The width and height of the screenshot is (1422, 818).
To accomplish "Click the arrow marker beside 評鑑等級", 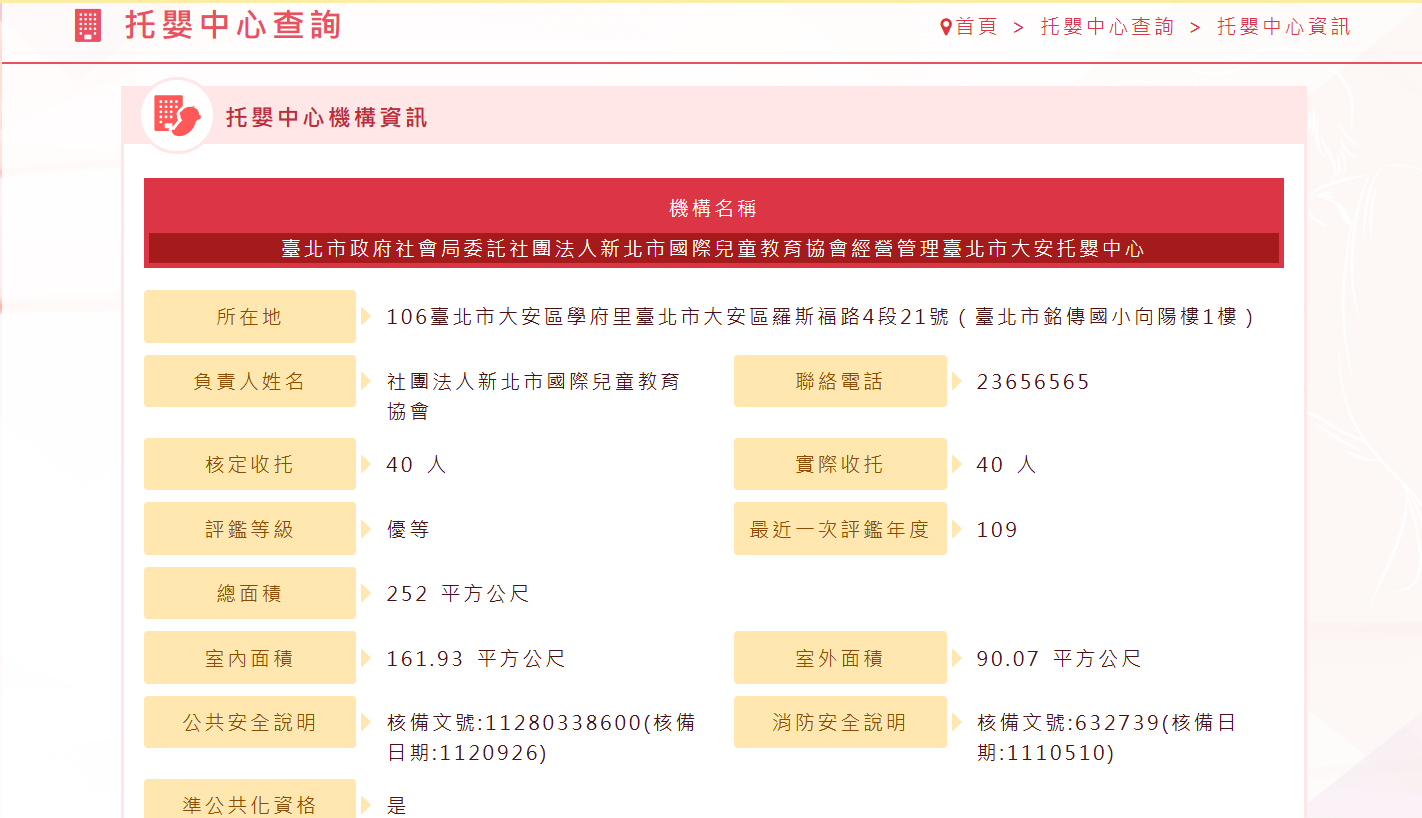I will [x=366, y=529].
